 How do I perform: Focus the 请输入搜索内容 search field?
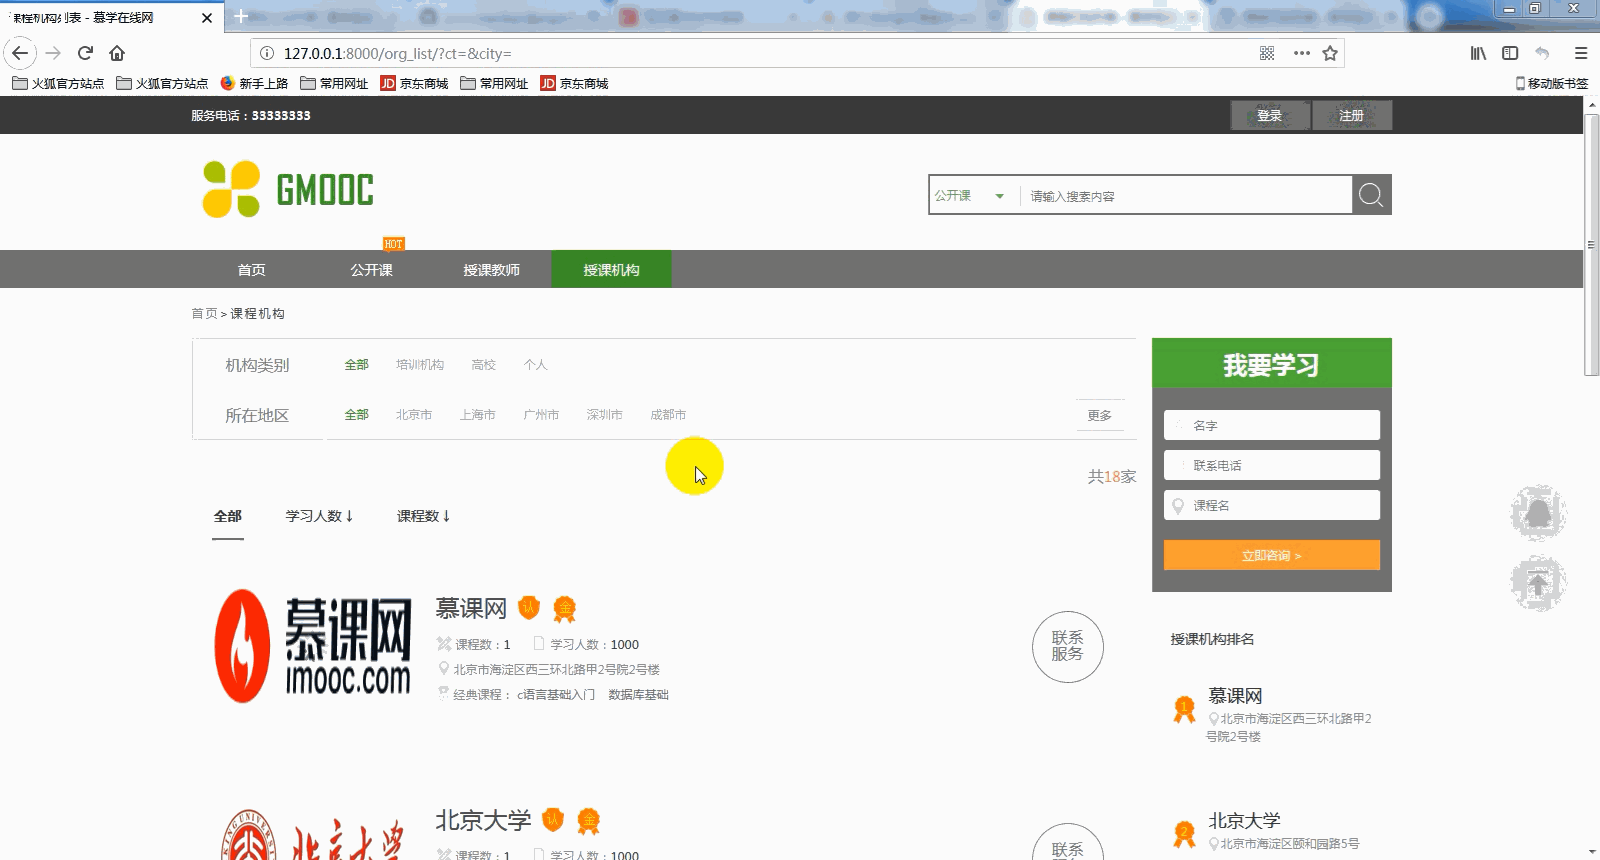[x=1186, y=196]
